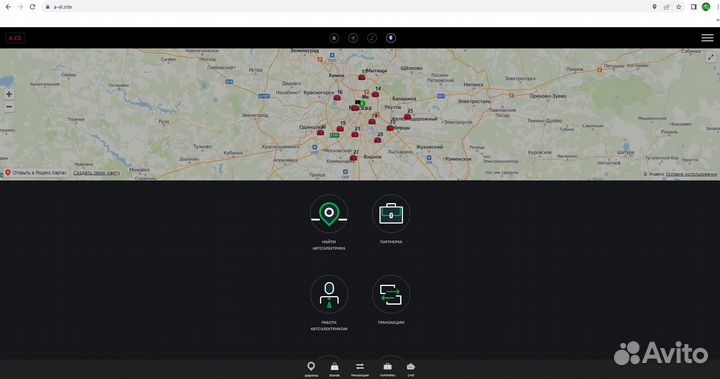Select the map marker near Мытищи
The image size is (720, 379).
point(362,77)
